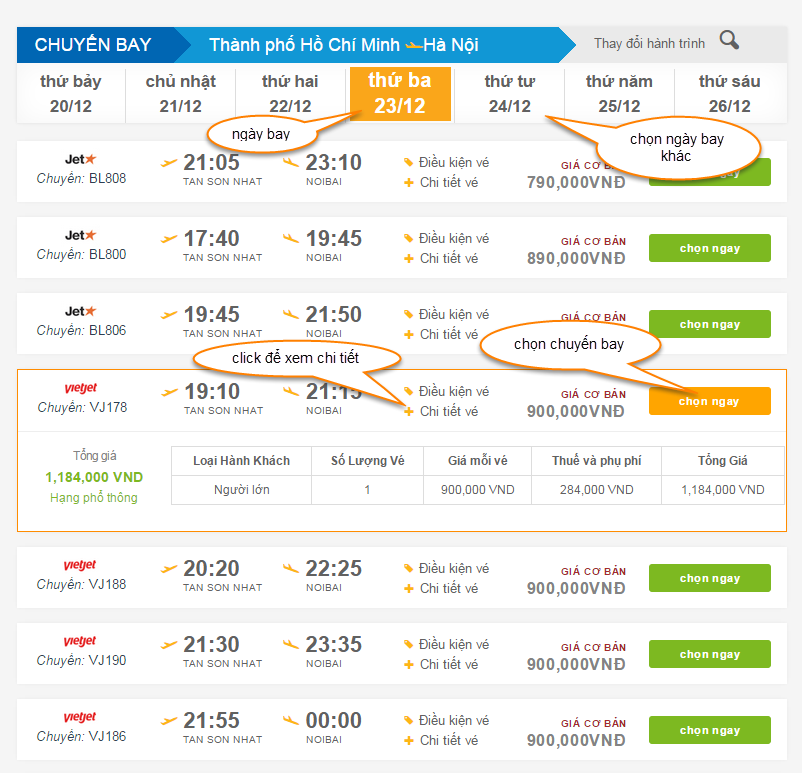This screenshot has width=802, height=773.
Task: Select orange chọn ngay button for VJ178
Action: point(709,401)
